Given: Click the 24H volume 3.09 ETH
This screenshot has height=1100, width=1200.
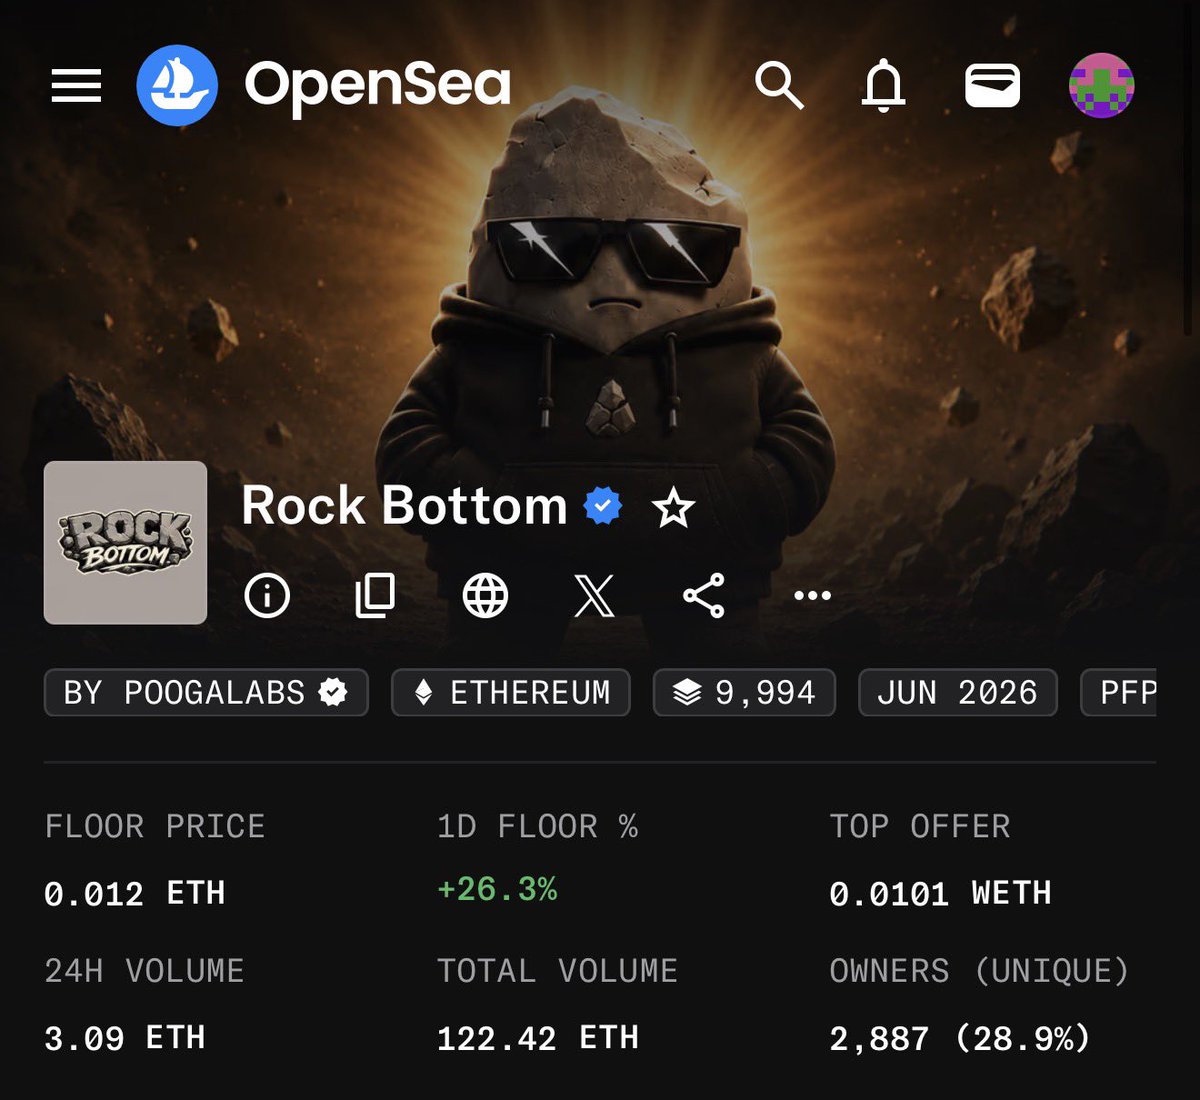Looking at the screenshot, I should point(125,1038).
